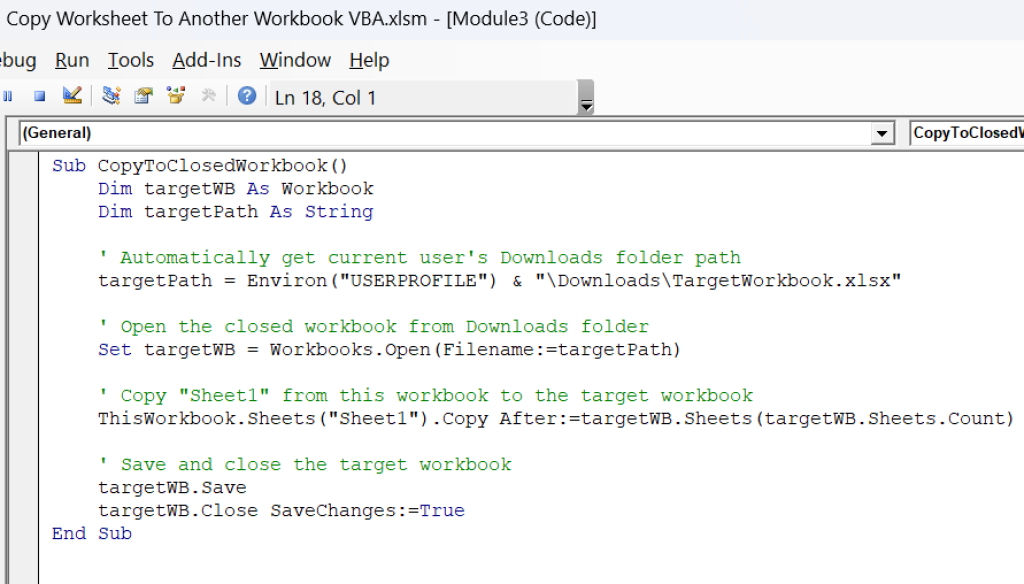Open the Add-Ins menu

(x=206, y=60)
